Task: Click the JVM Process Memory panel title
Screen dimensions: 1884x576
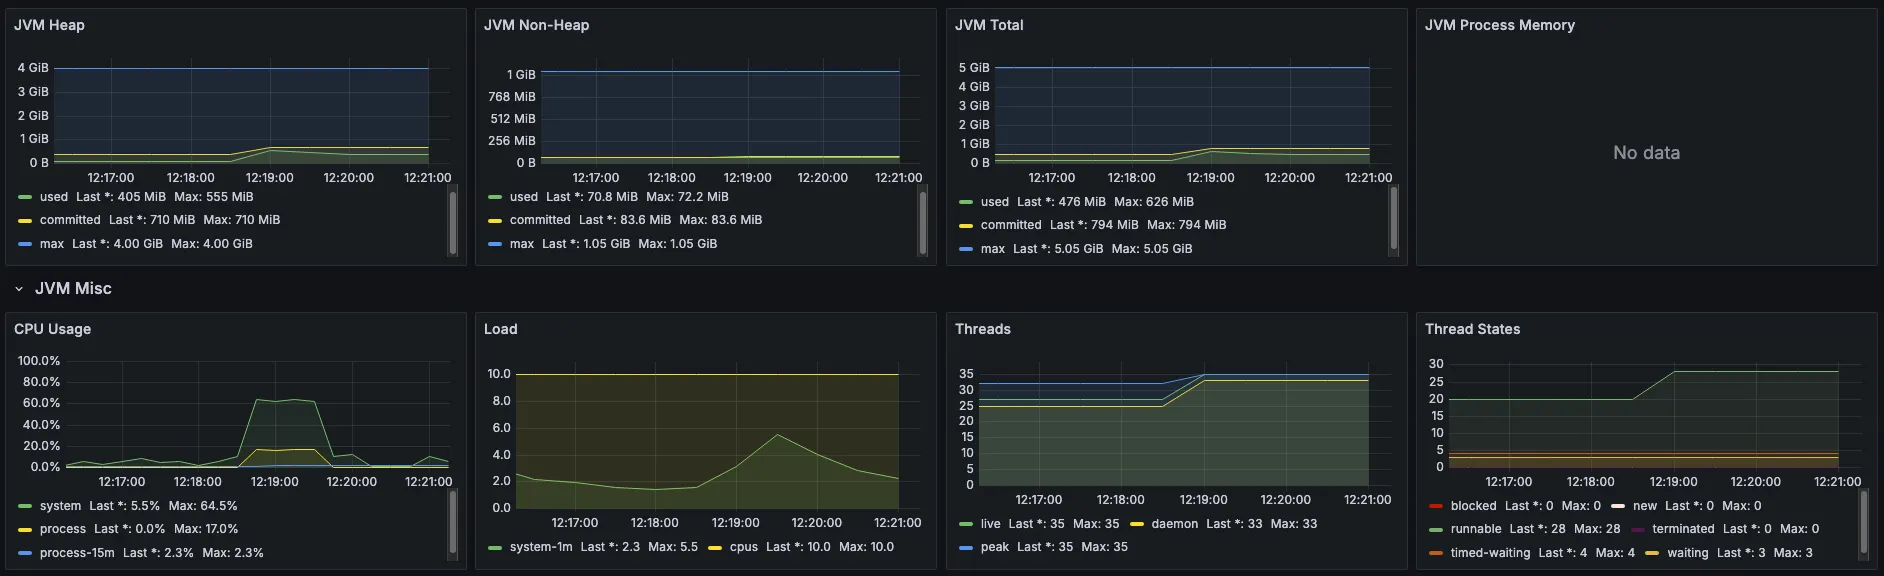Action: click(x=1499, y=25)
